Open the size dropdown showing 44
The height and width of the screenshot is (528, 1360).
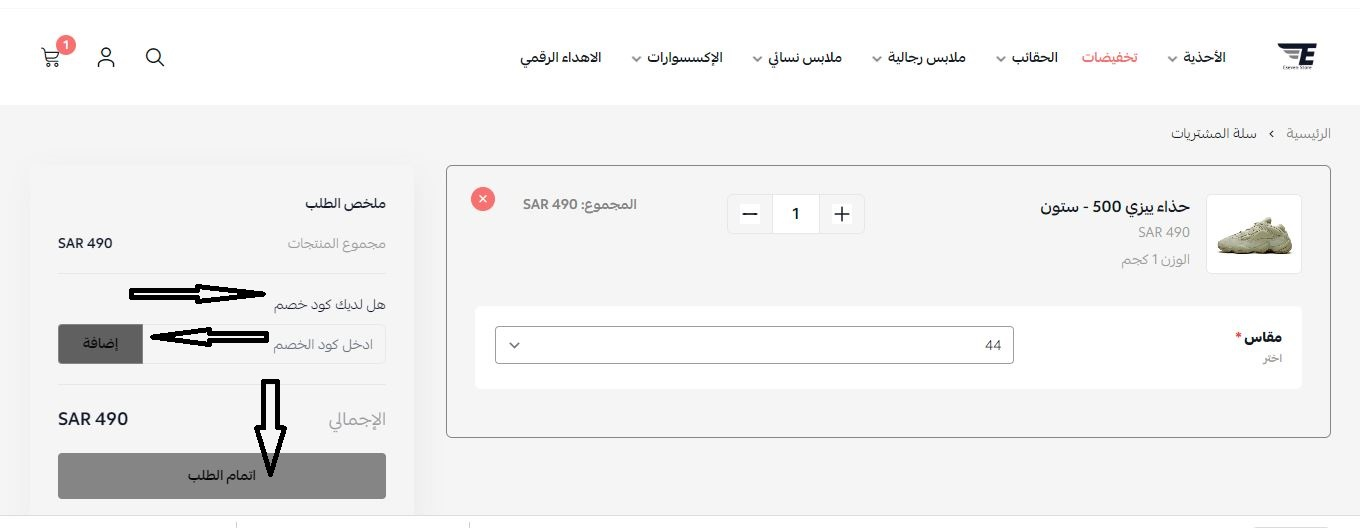click(x=754, y=345)
